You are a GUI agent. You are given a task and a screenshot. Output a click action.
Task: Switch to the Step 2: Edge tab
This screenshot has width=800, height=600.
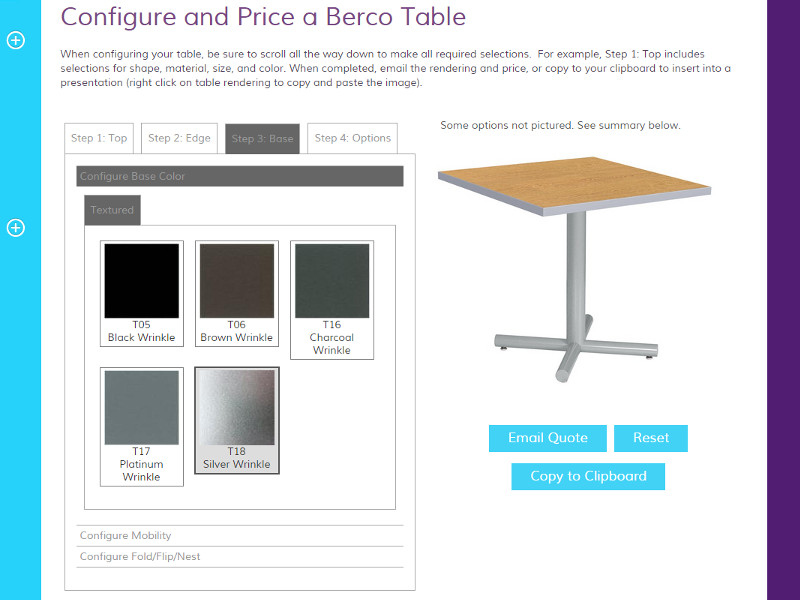point(179,138)
